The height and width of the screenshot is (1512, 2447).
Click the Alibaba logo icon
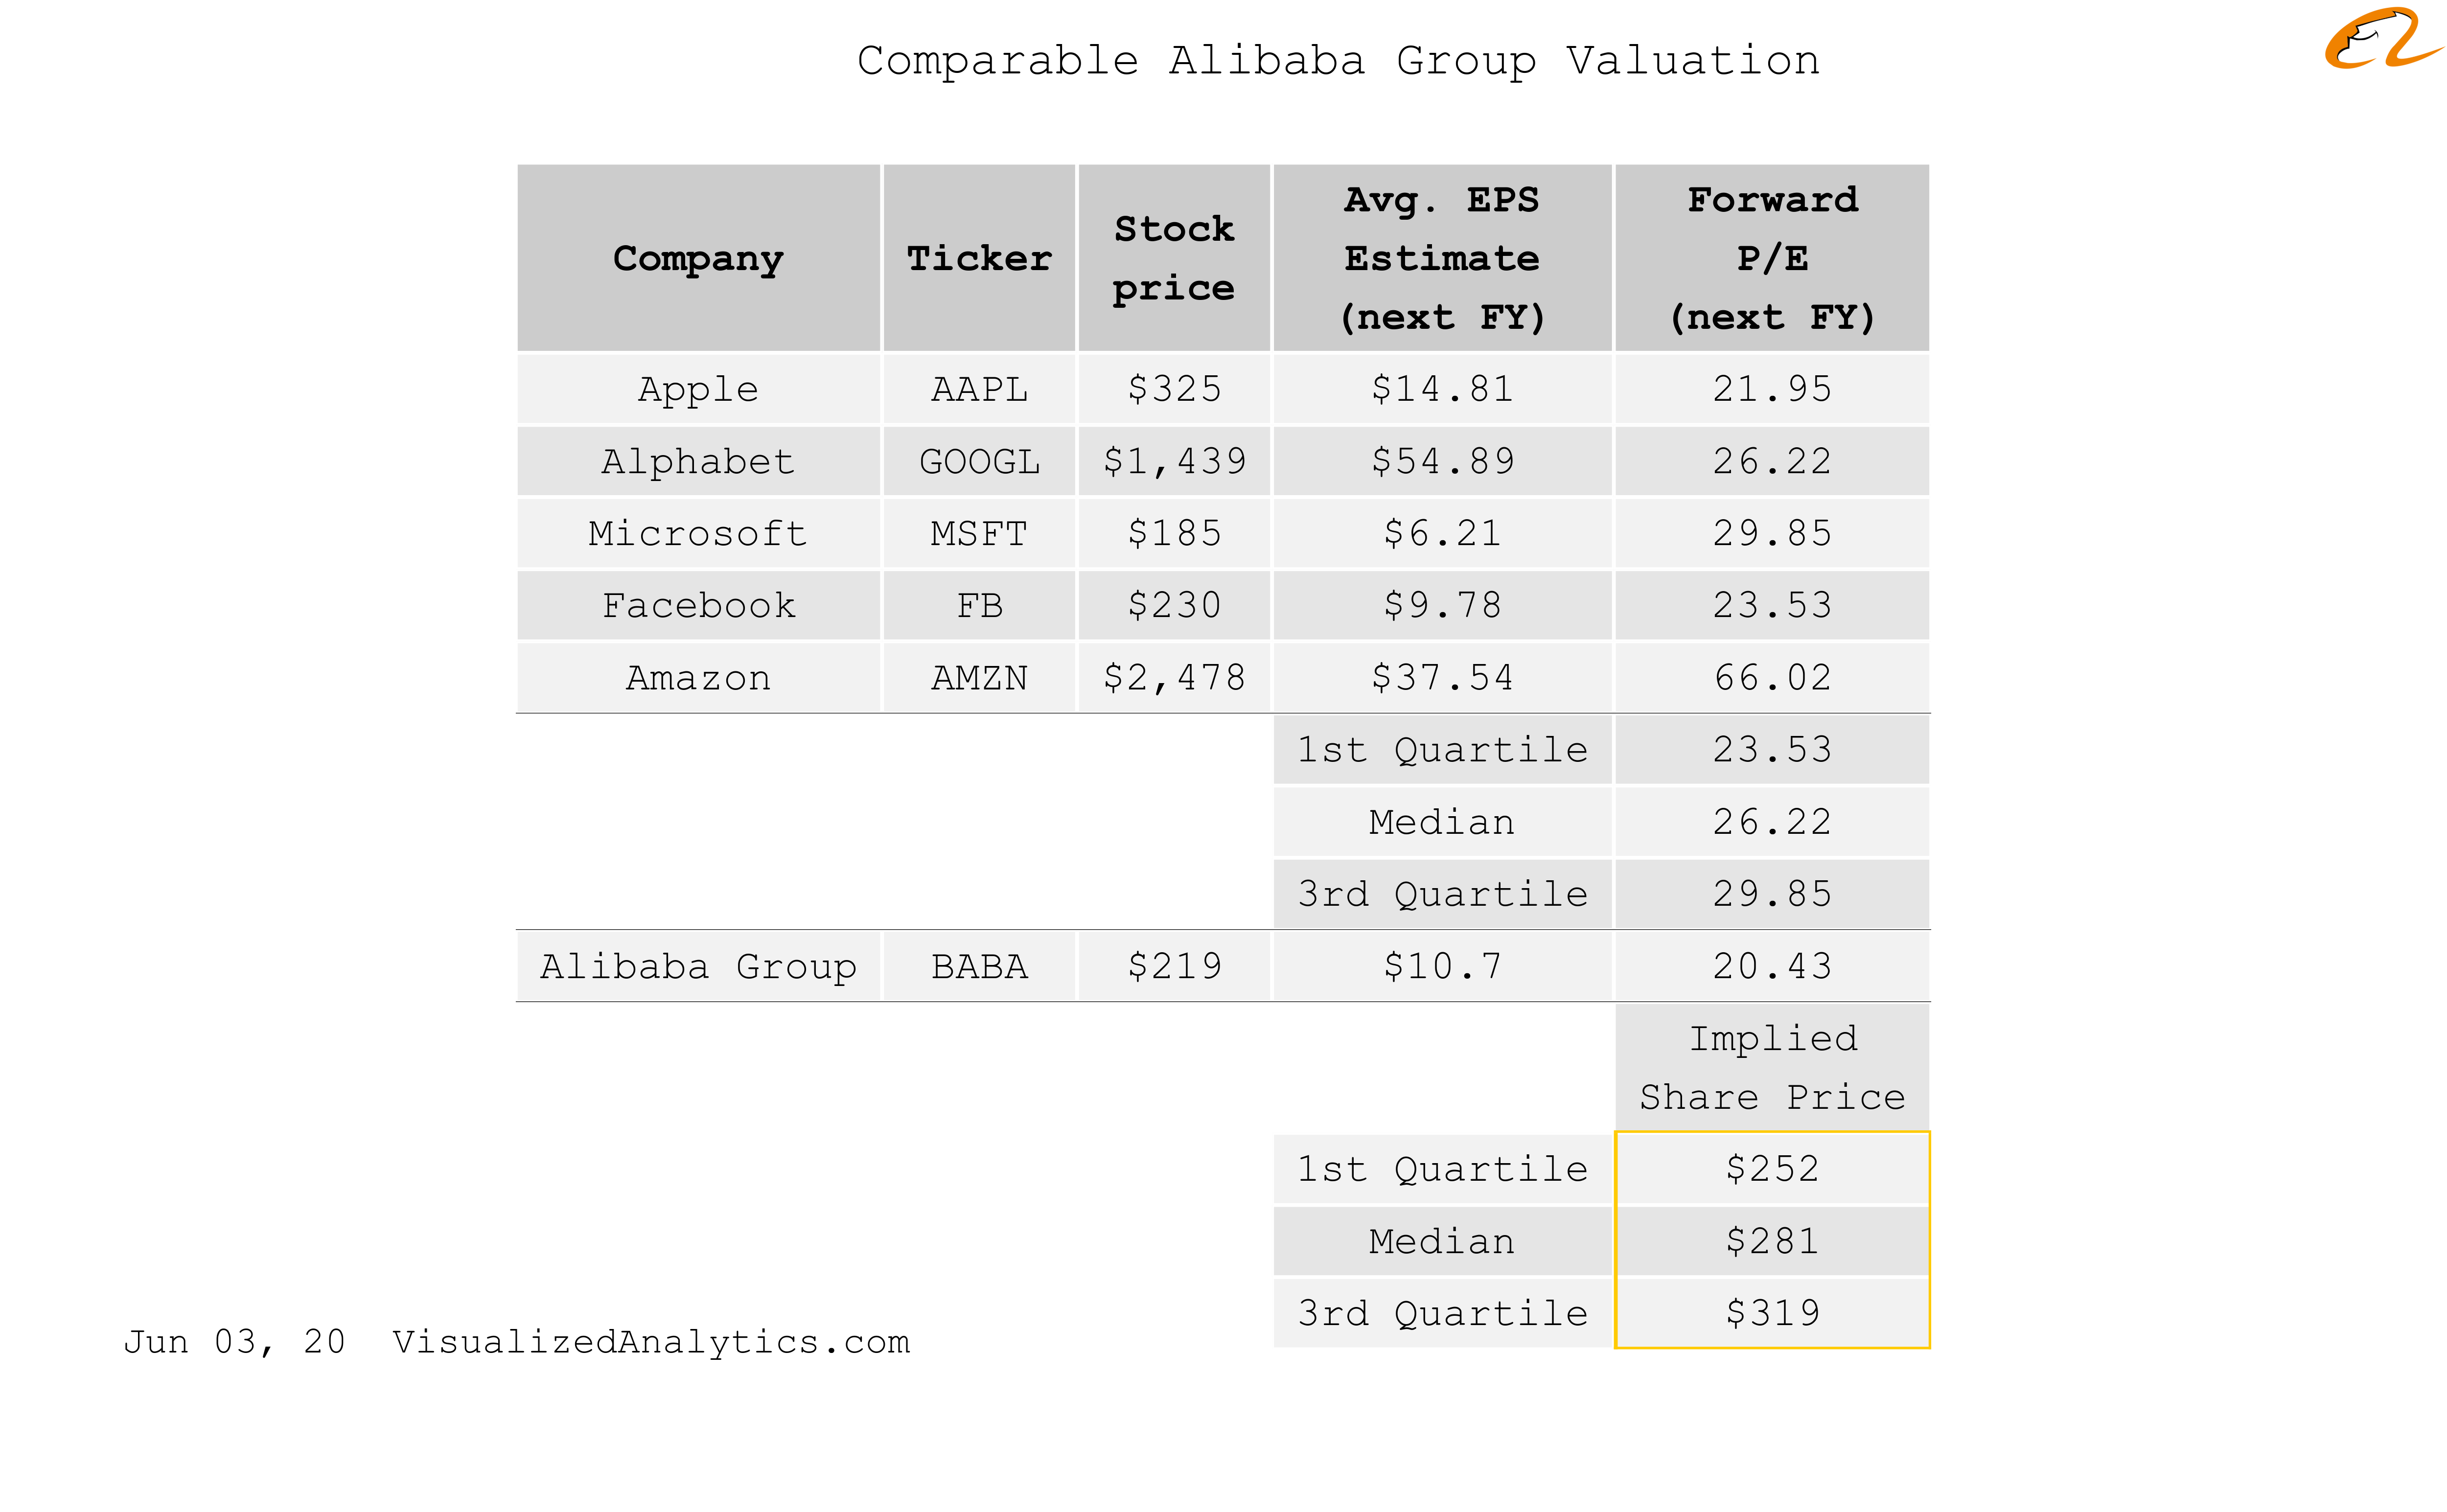point(2381,39)
